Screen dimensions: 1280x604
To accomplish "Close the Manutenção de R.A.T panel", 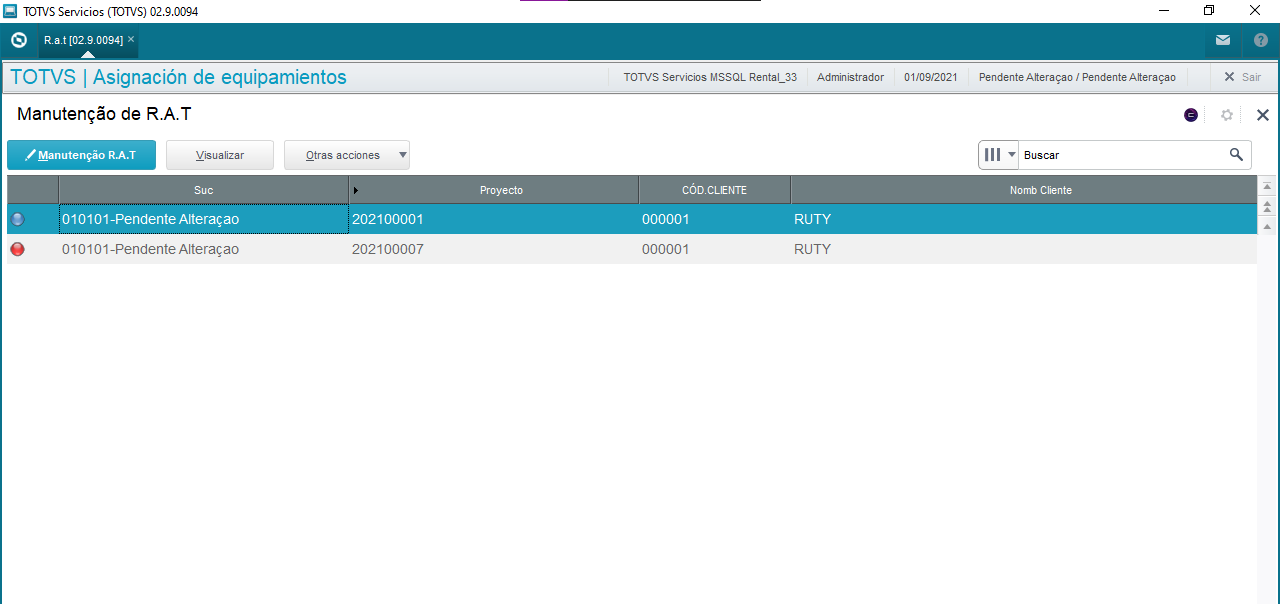I will 1263,115.
